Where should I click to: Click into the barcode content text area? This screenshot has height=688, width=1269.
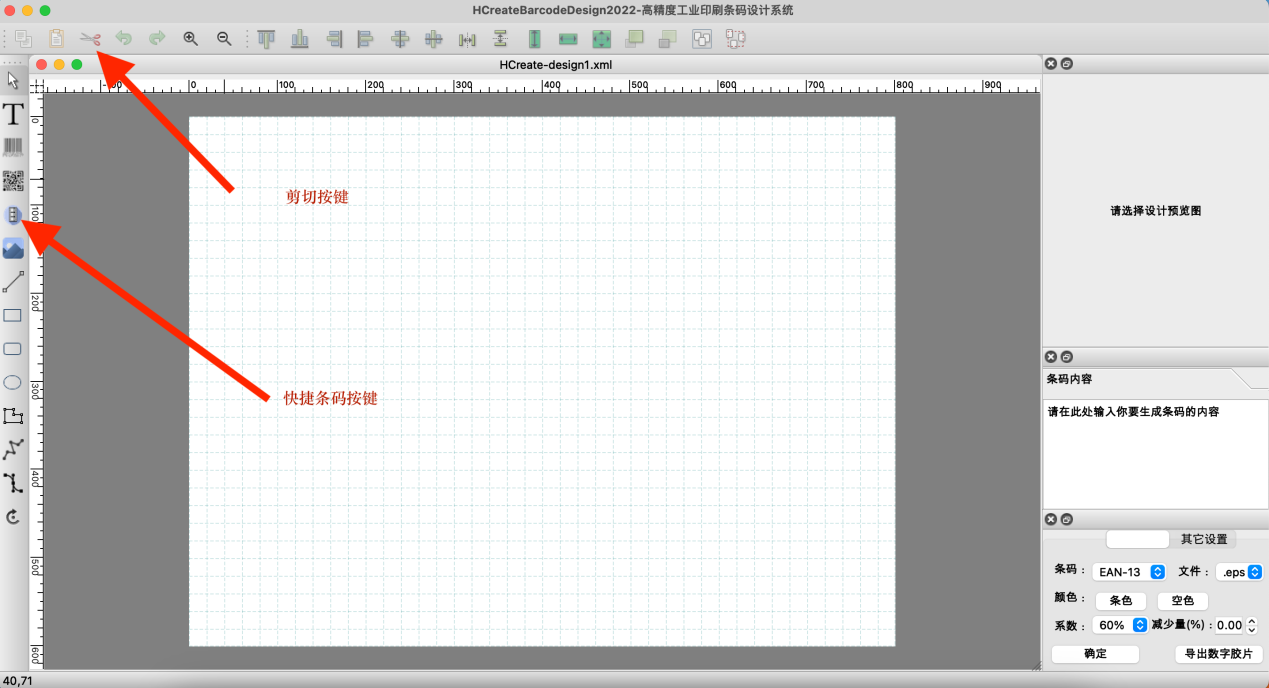click(1155, 450)
